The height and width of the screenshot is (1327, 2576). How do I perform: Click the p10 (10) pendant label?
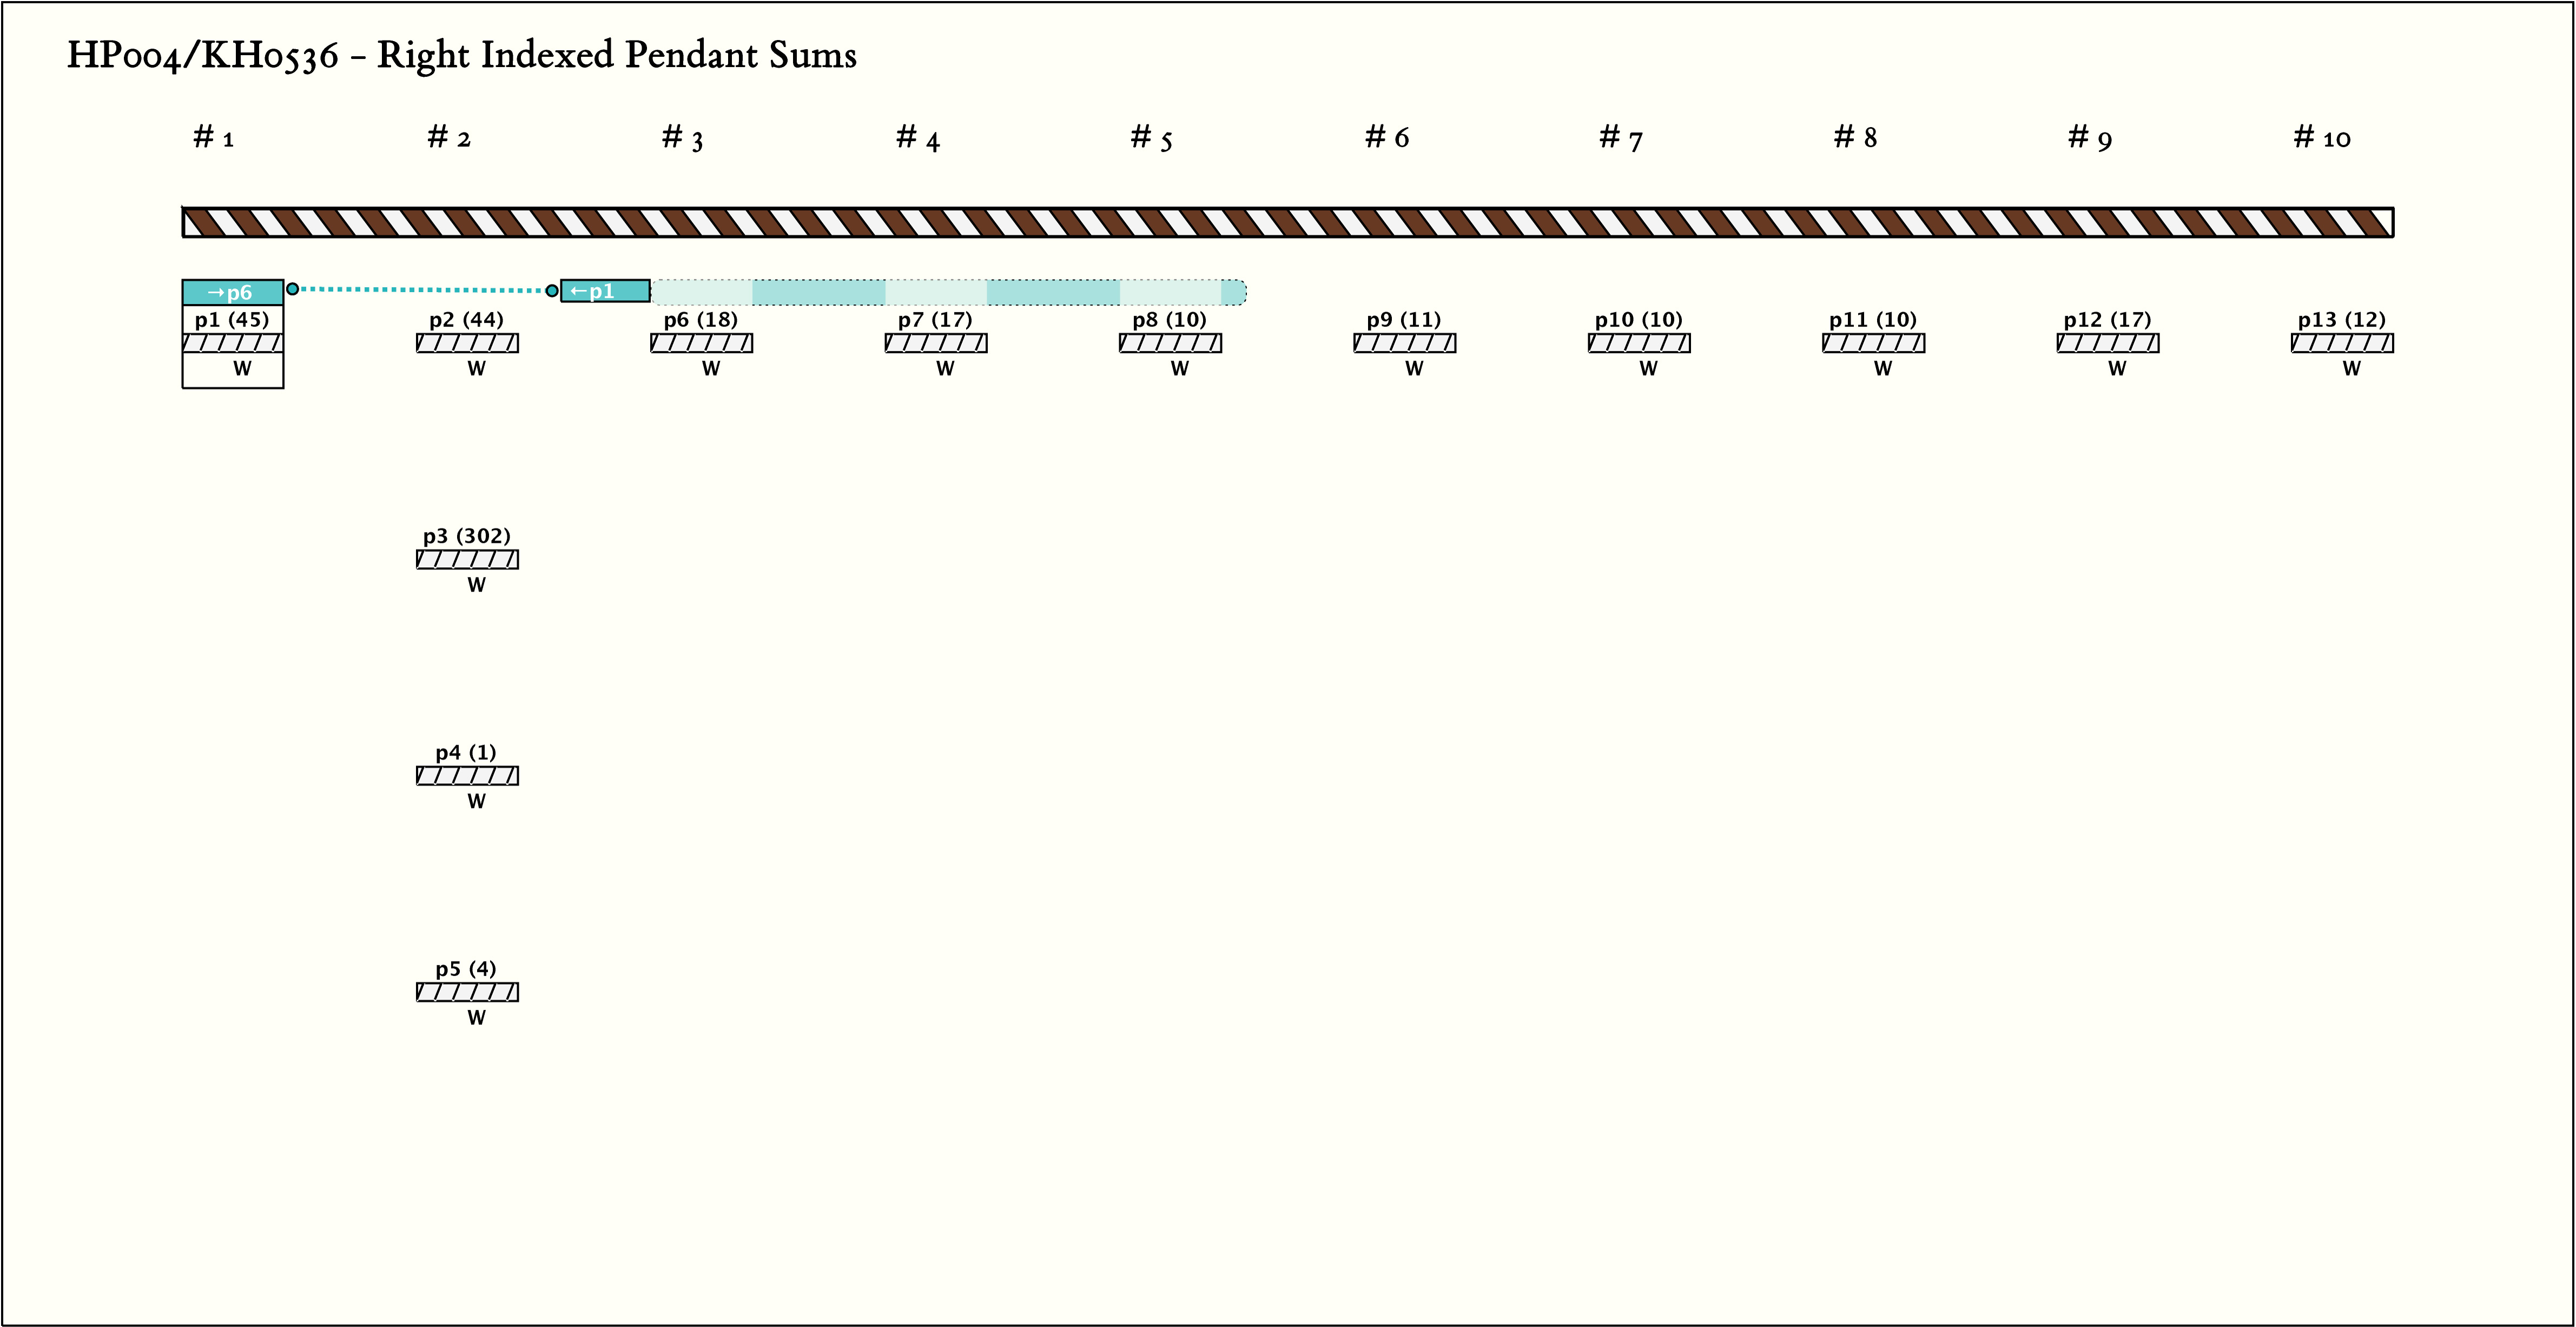(1638, 320)
